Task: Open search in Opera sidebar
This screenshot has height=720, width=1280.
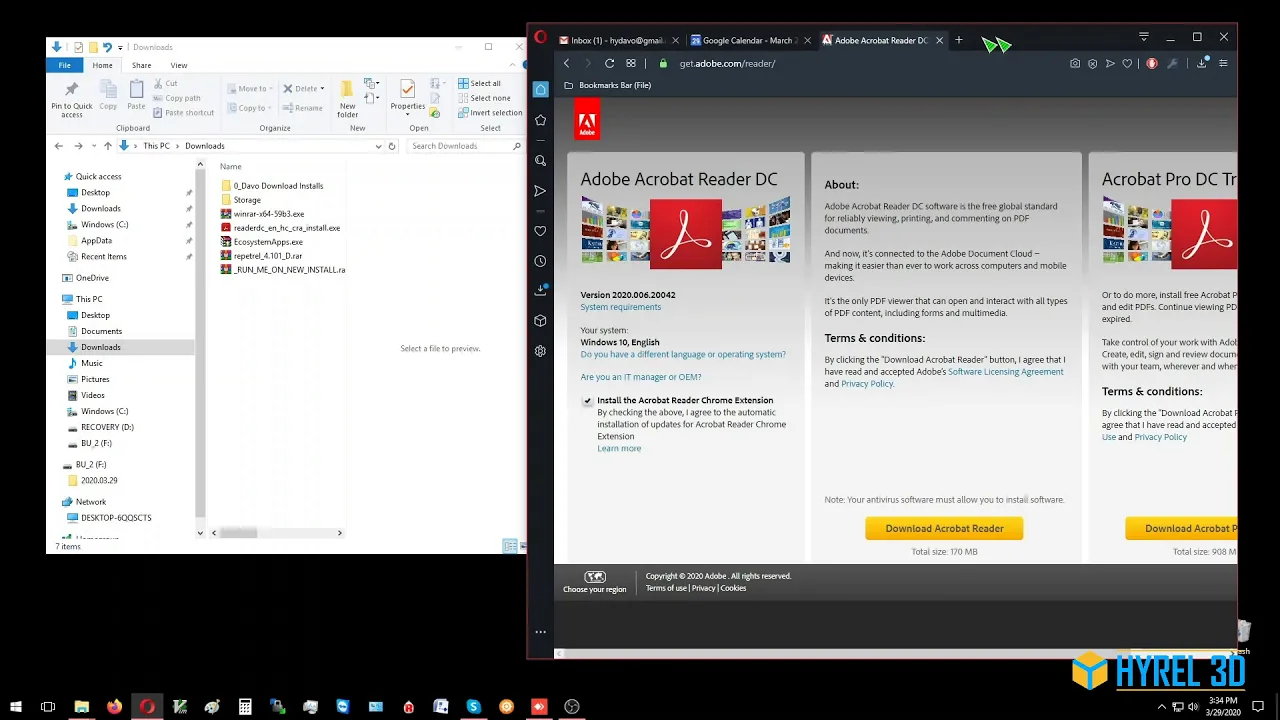Action: click(x=540, y=160)
